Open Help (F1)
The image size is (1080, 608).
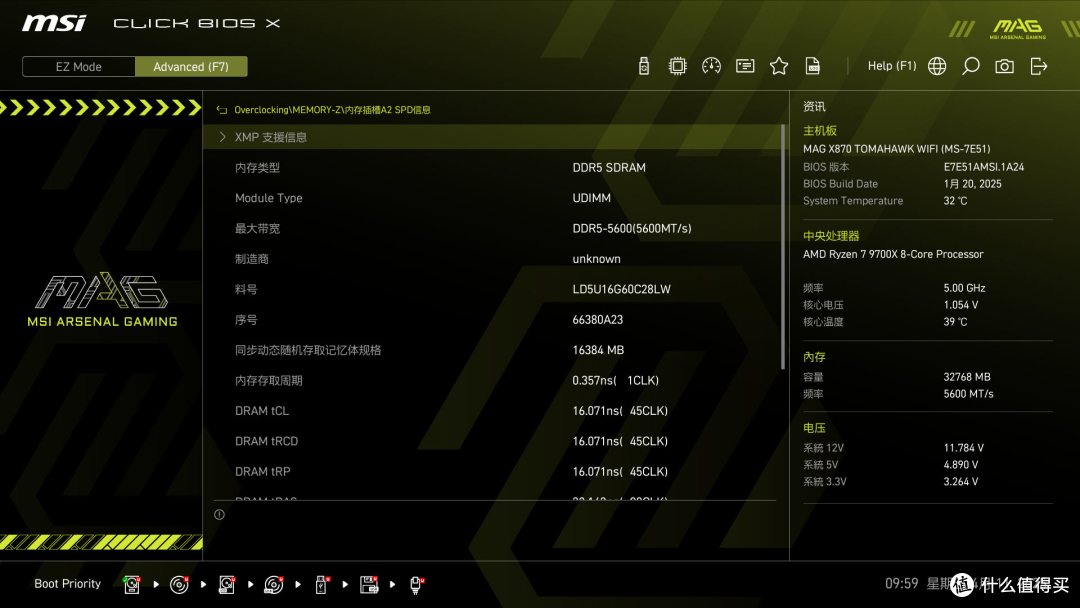tap(892, 66)
